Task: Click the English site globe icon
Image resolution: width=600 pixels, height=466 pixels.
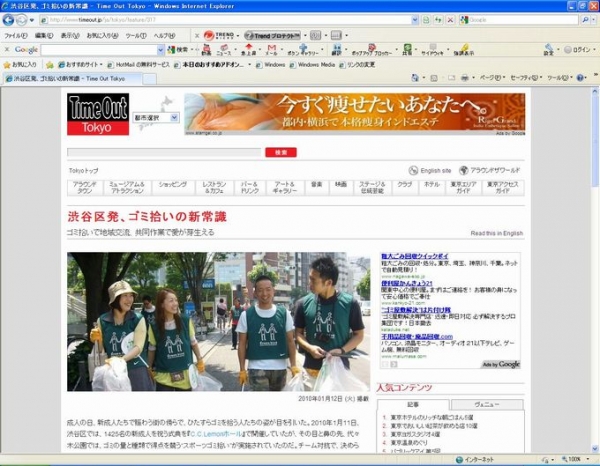Action: coord(413,170)
